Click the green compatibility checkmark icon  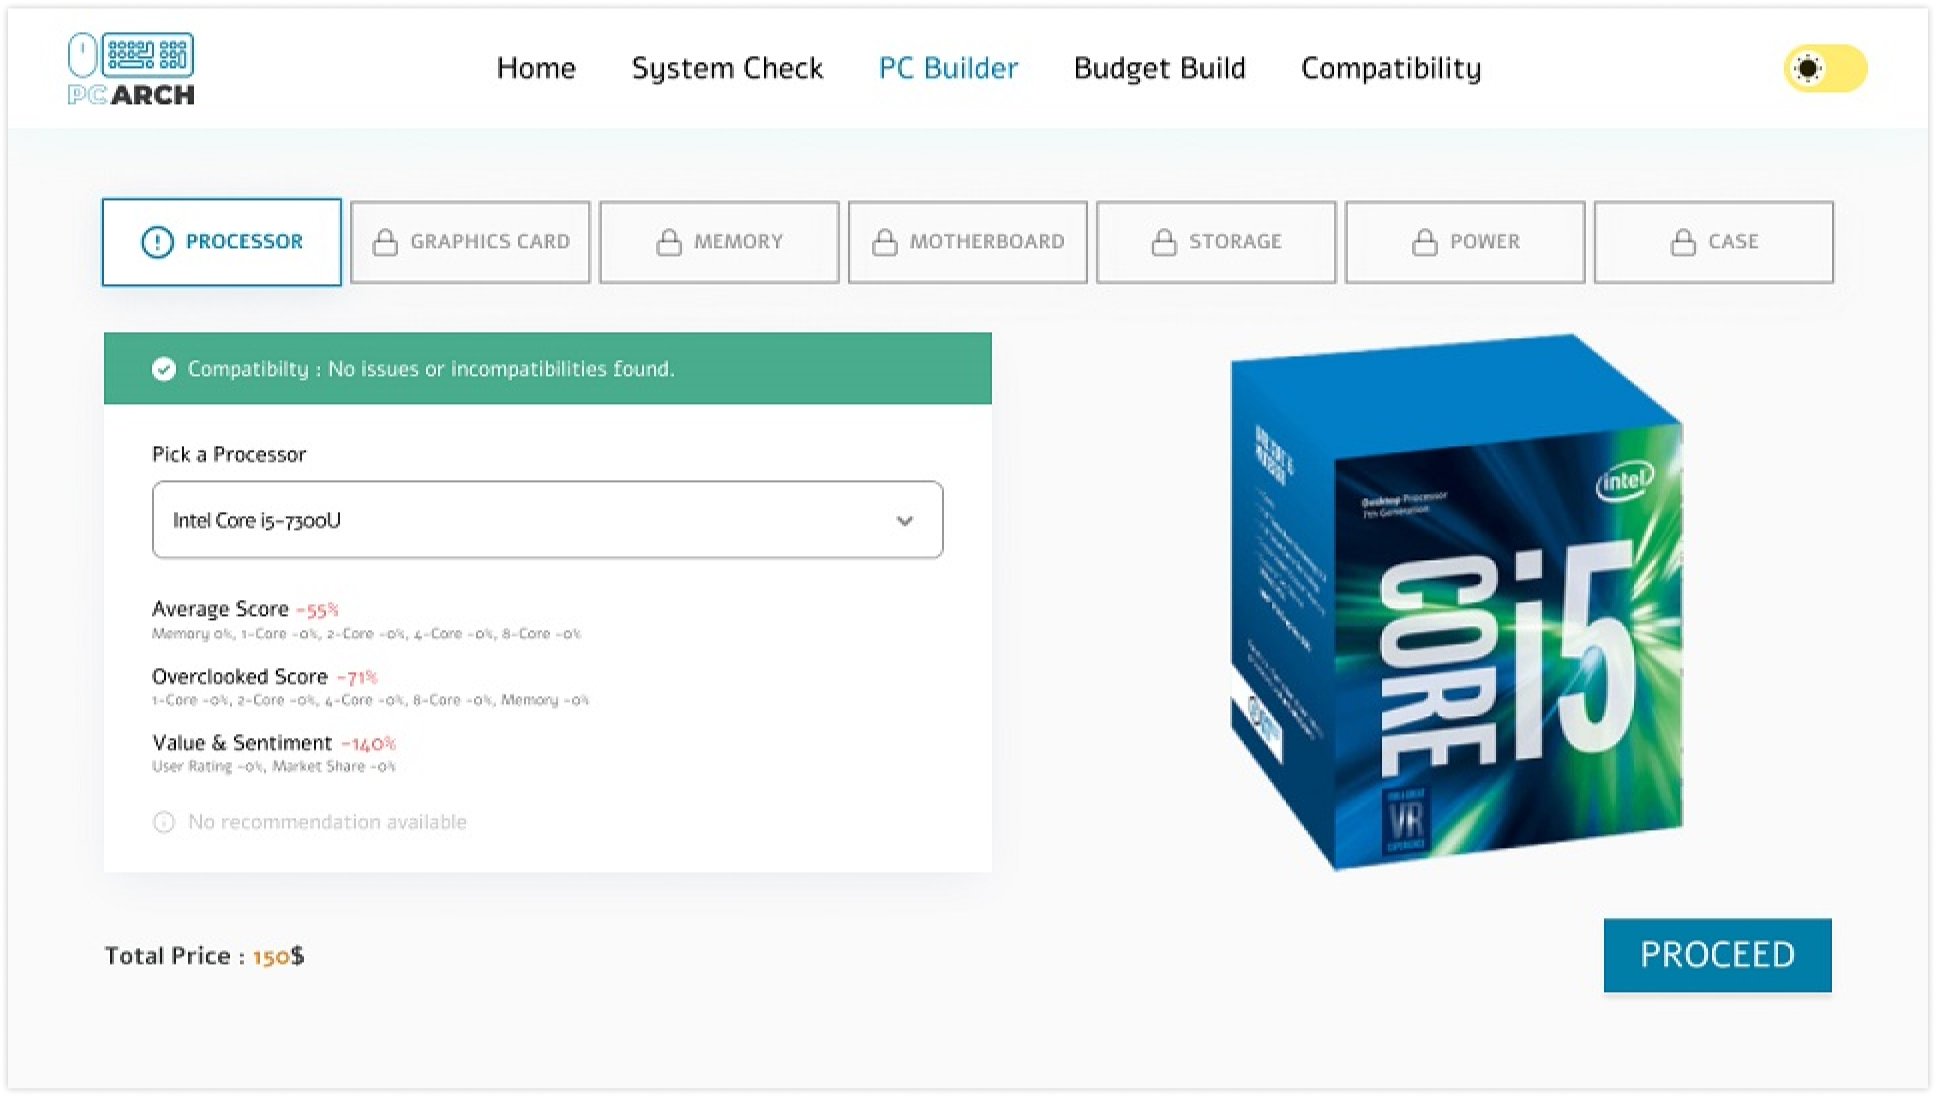tap(163, 369)
